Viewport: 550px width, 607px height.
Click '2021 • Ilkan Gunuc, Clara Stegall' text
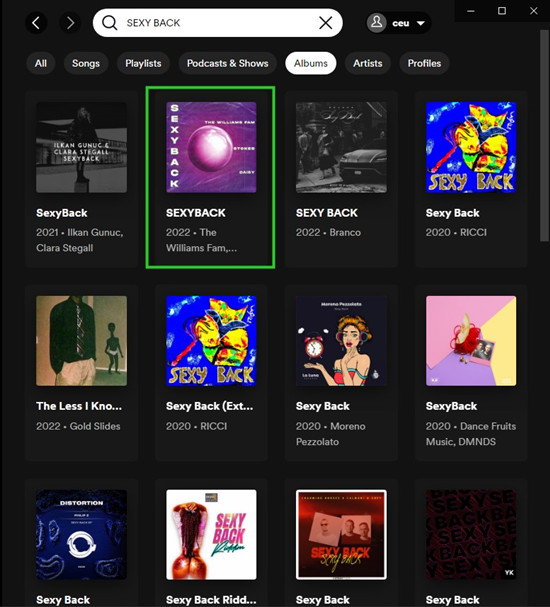click(x=79, y=240)
